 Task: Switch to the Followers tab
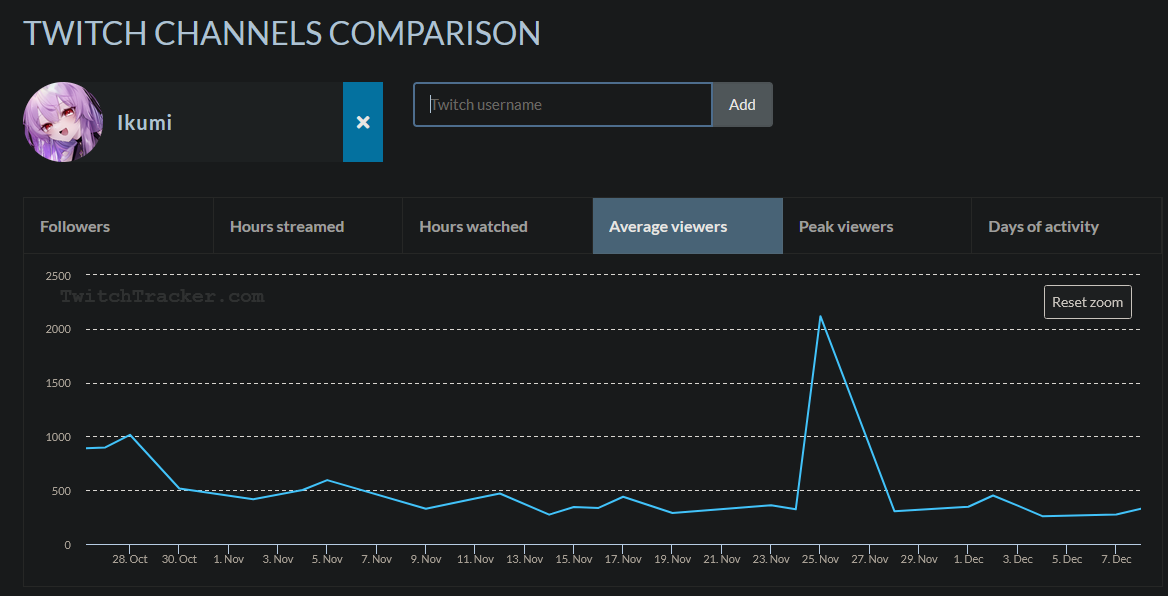coord(118,226)
